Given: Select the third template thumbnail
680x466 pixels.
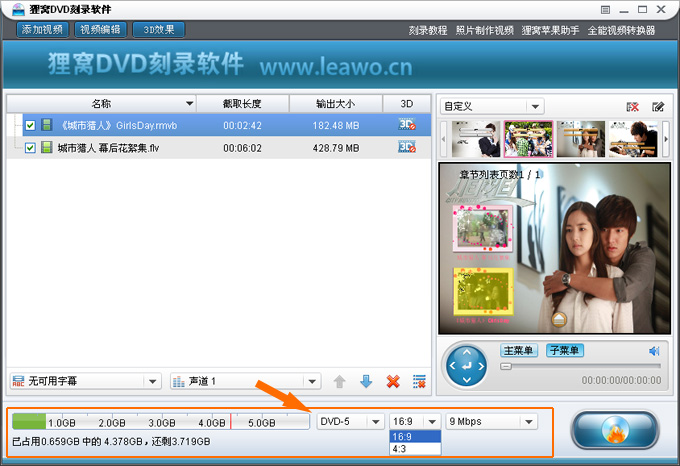Looking at the screenshot, I should (581, 139).
